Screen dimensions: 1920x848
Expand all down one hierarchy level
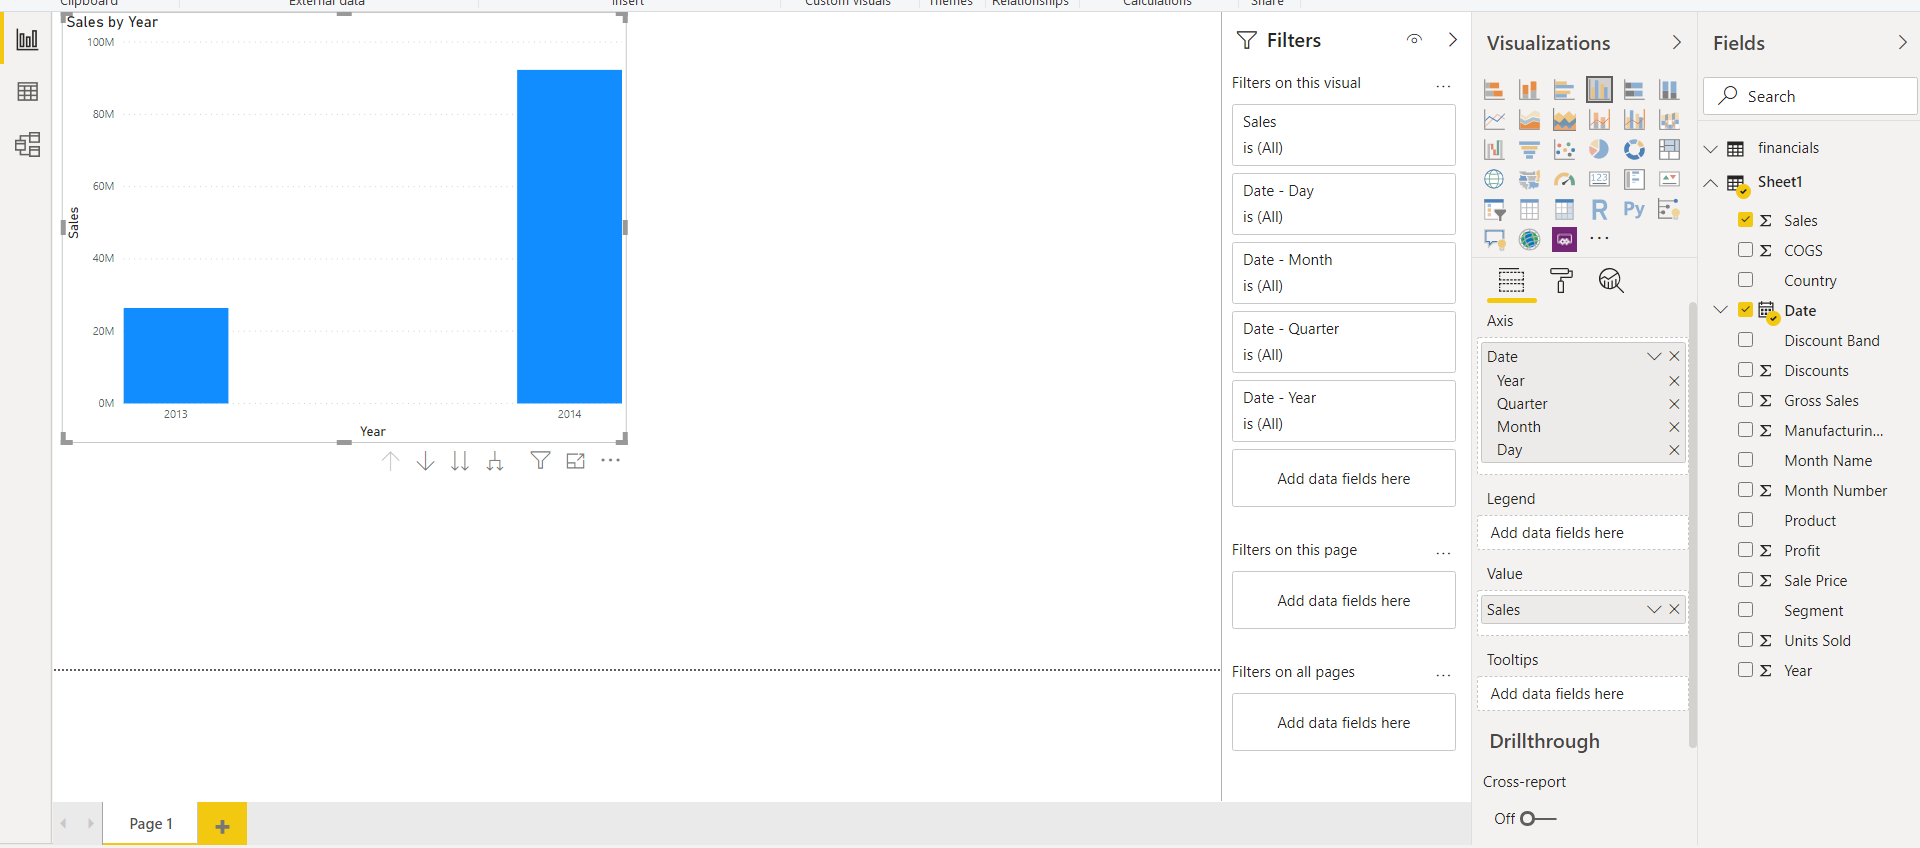click(x=494, y=461)
